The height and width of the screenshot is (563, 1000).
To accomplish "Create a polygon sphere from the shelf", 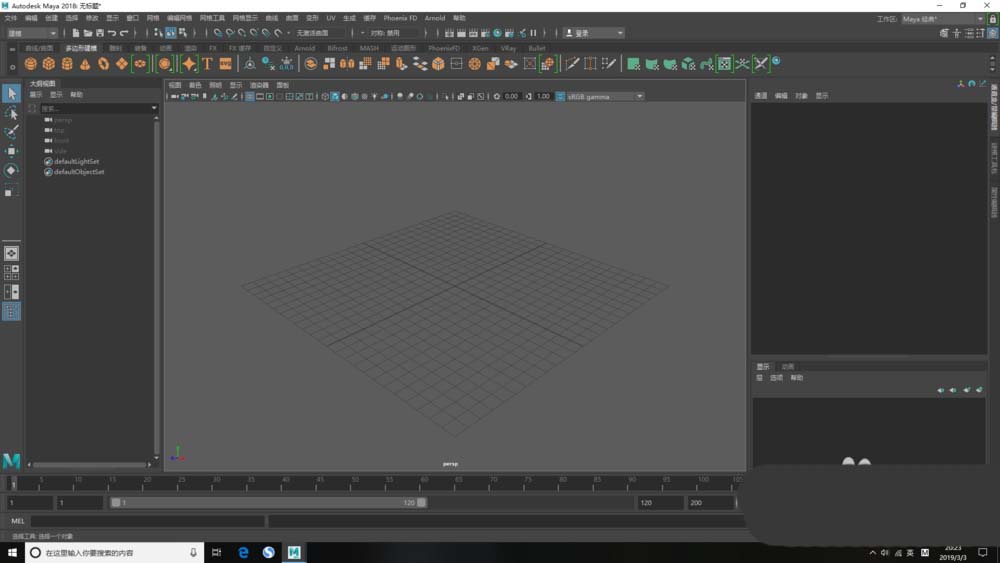I will point(30,64).
